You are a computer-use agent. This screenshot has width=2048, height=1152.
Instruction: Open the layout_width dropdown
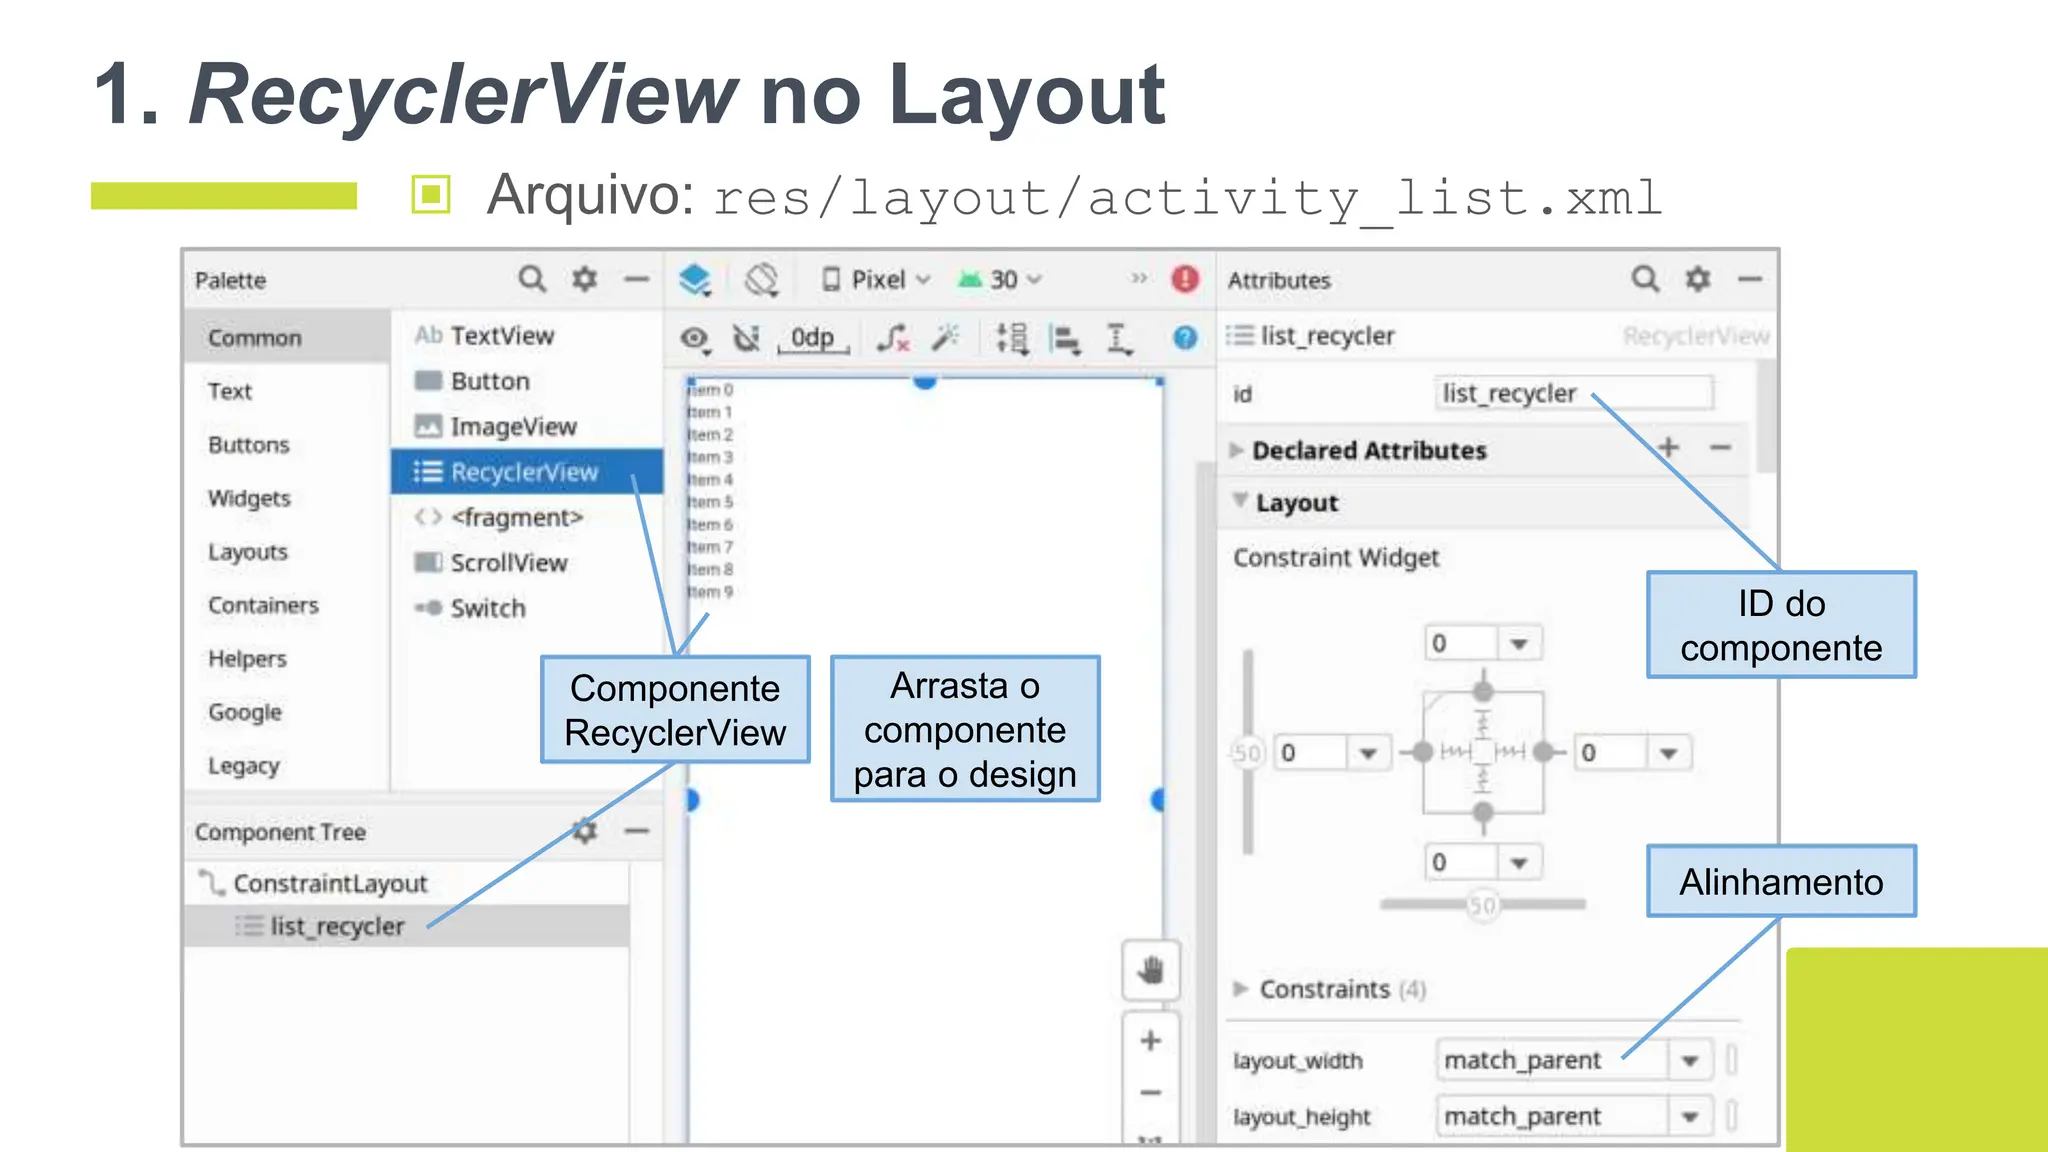(1690, 1060)
